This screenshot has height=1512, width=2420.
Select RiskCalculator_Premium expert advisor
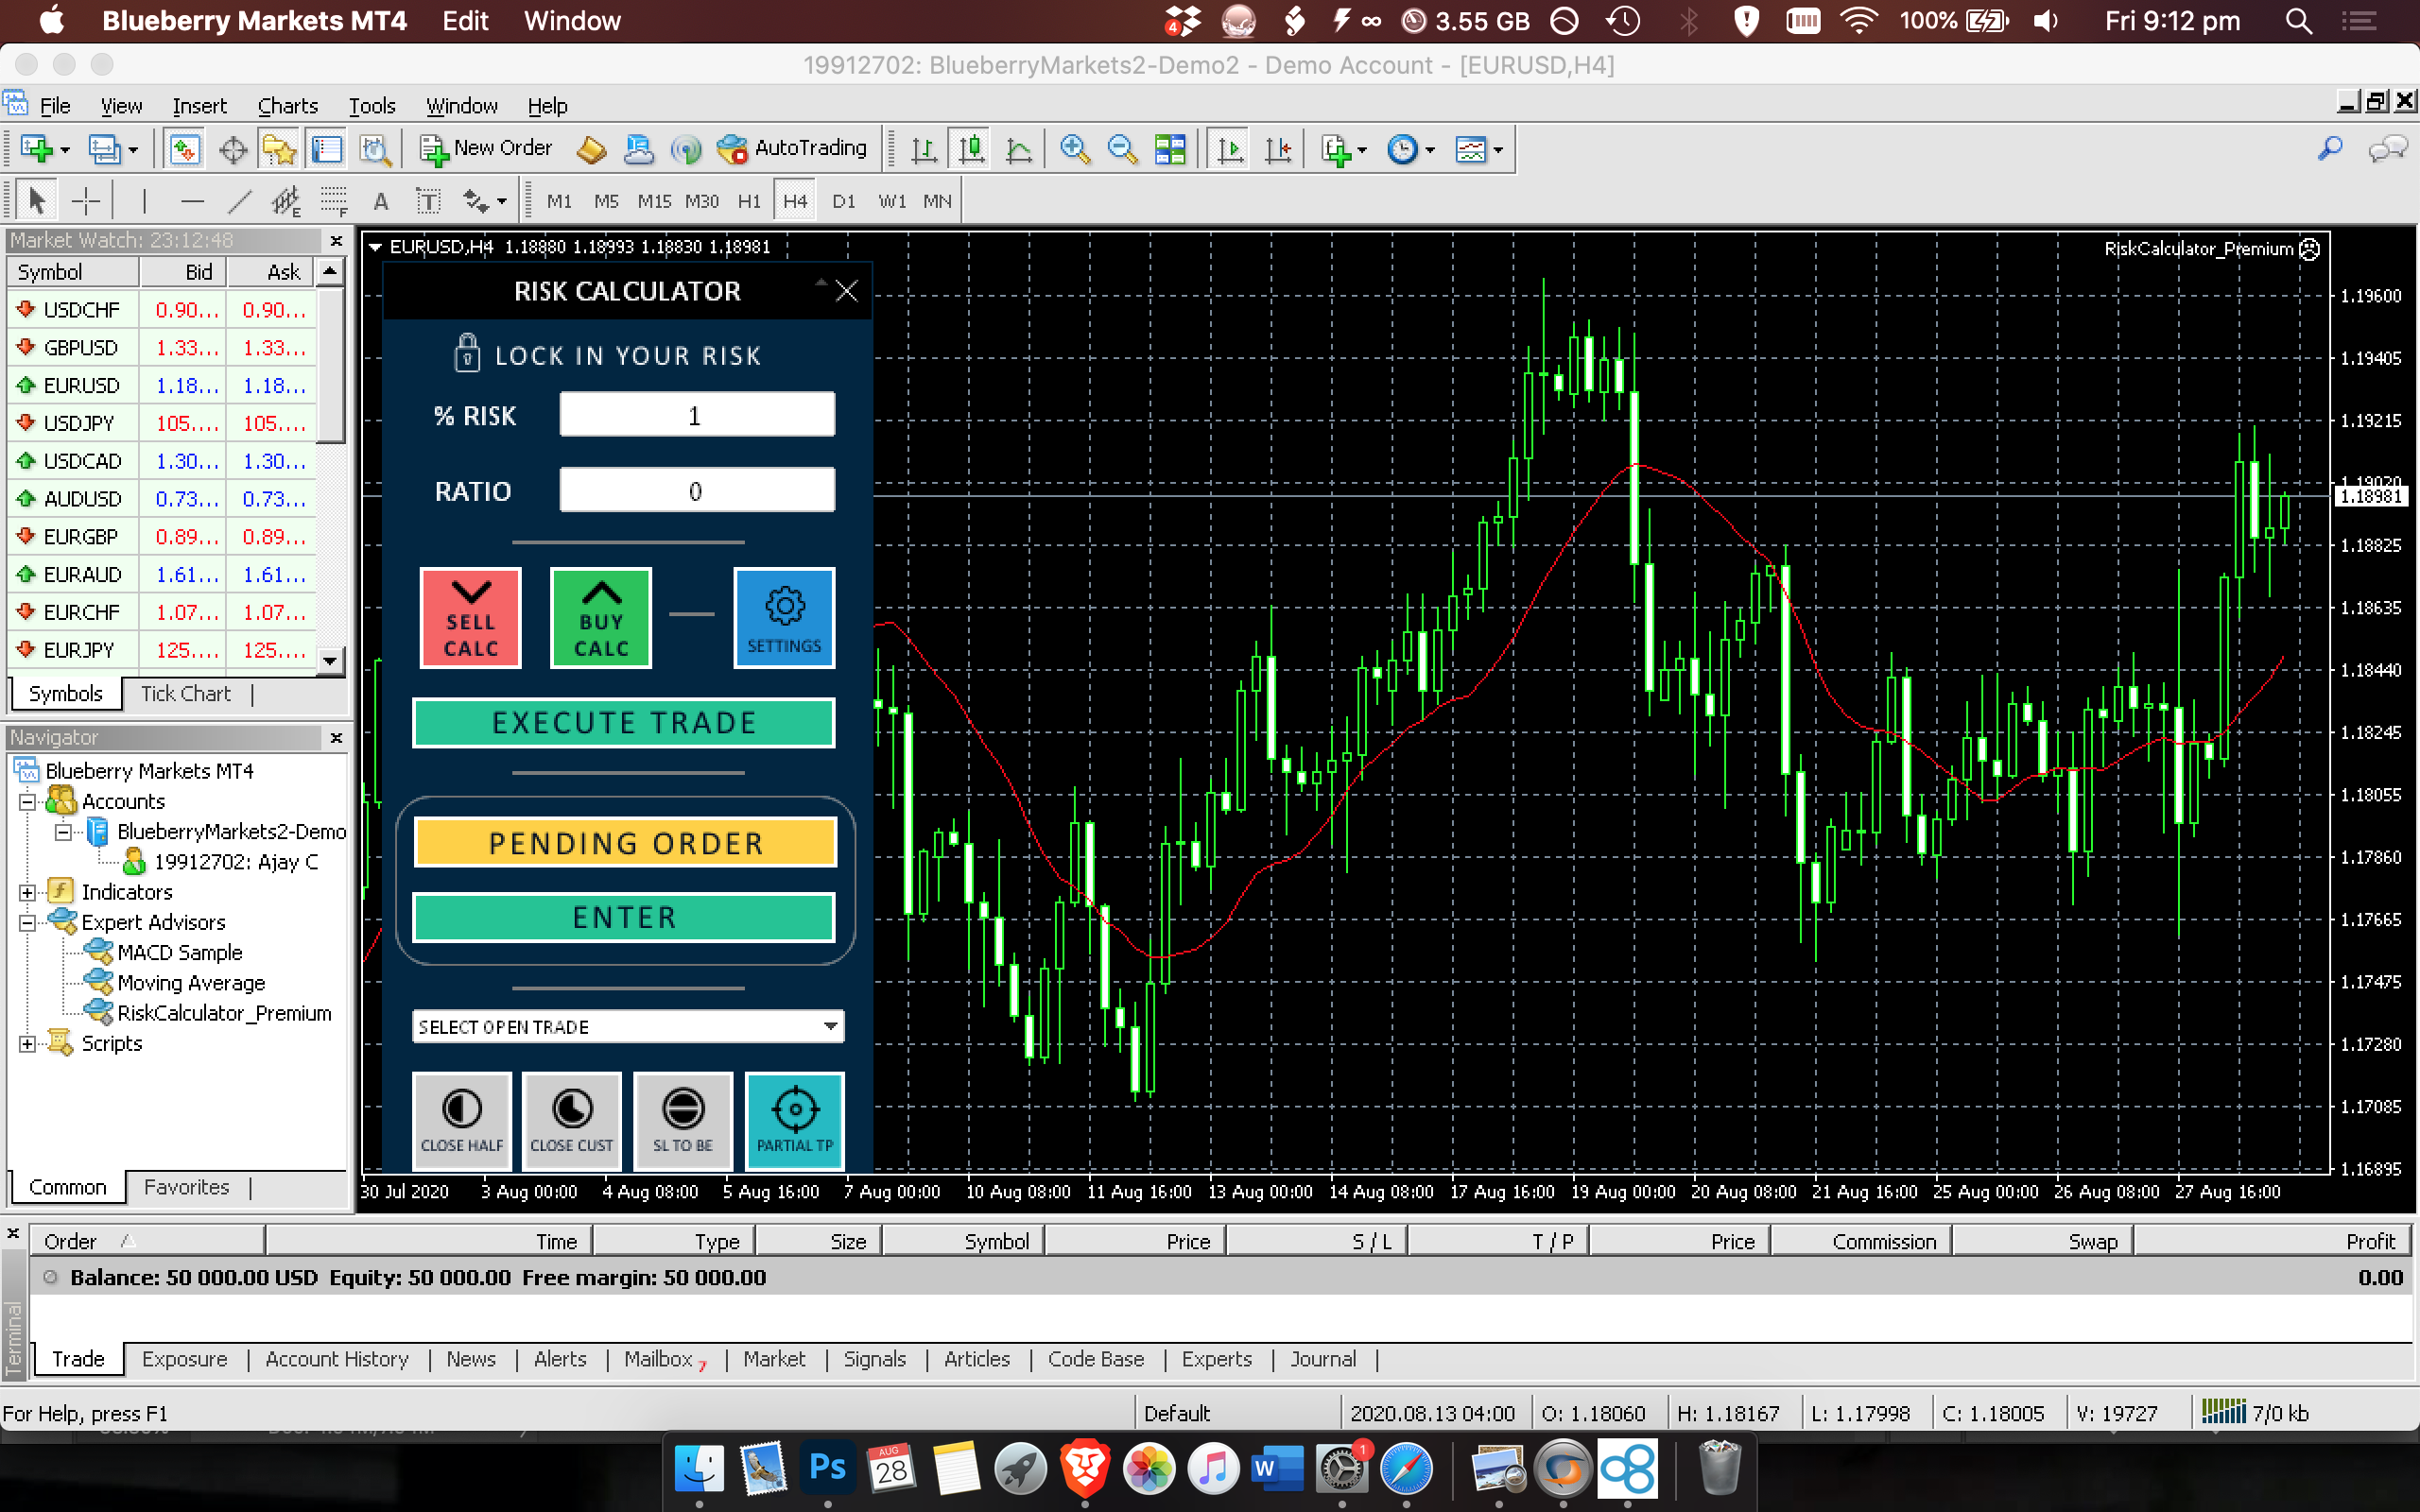click(224, 1013)
